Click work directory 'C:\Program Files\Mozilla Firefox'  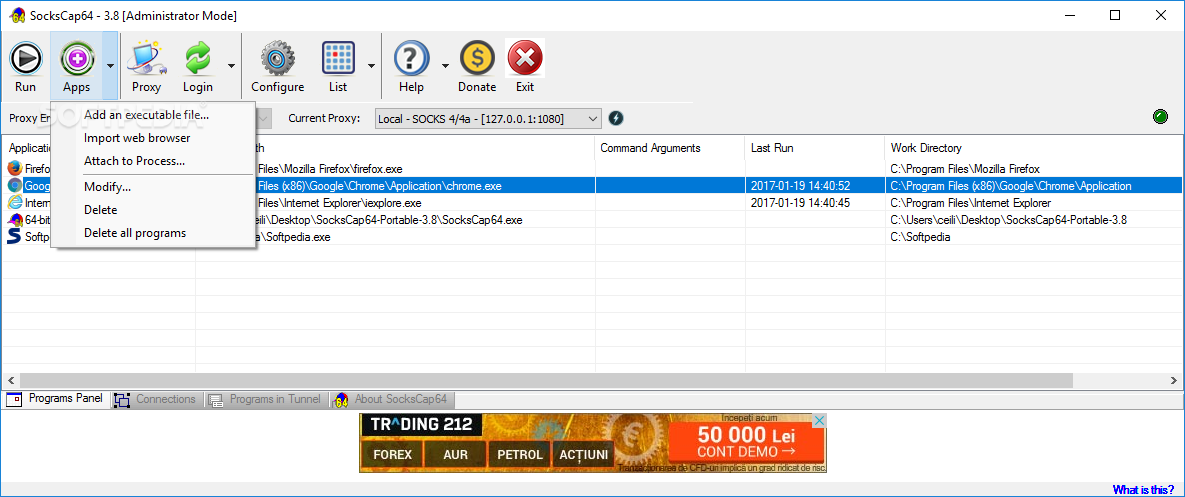pyautogui.click(x=965, y=169)
